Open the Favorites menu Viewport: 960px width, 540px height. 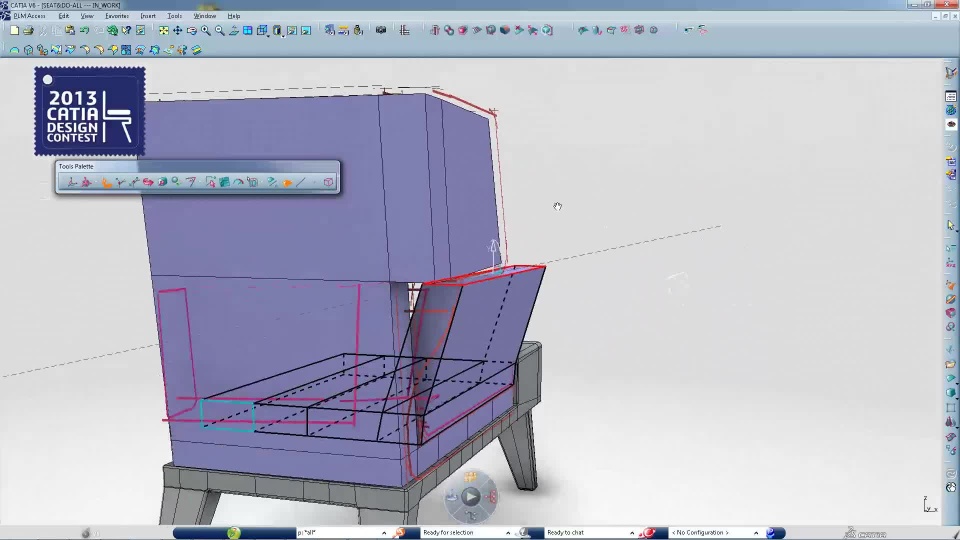point(117,16)
